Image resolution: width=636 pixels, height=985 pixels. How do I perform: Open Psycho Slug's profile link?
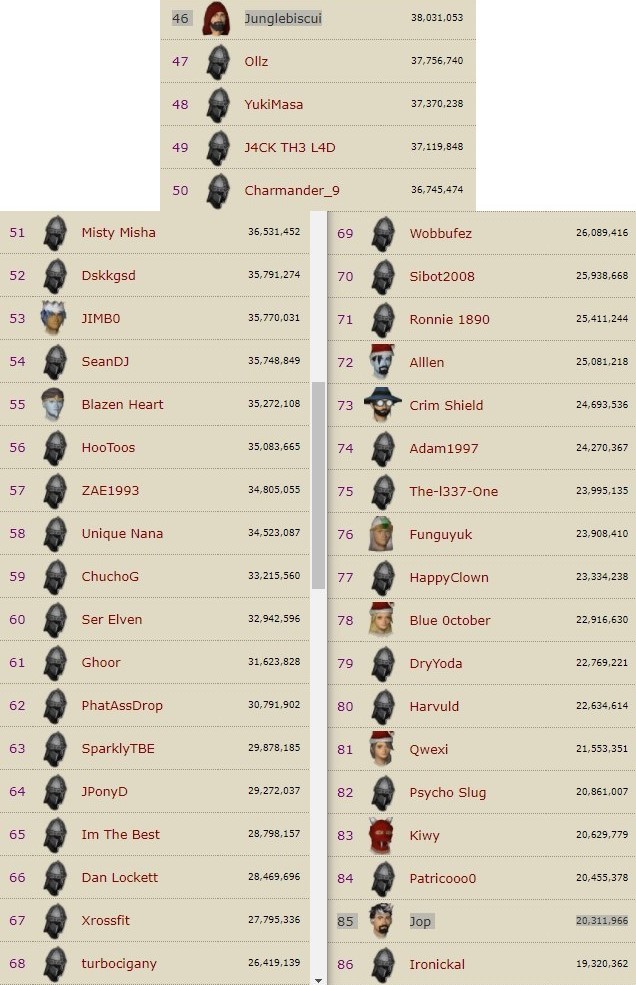tap(448, 792)
